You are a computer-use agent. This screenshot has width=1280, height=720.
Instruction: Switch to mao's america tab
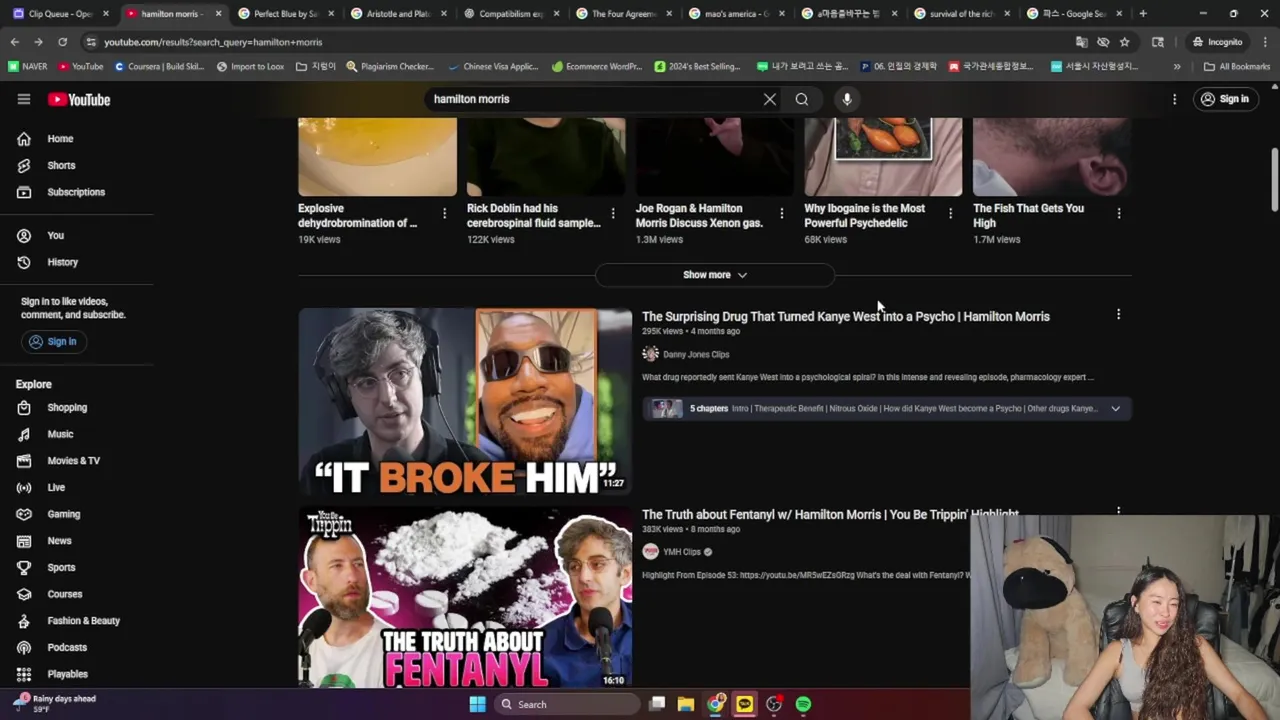pos(736,14)
